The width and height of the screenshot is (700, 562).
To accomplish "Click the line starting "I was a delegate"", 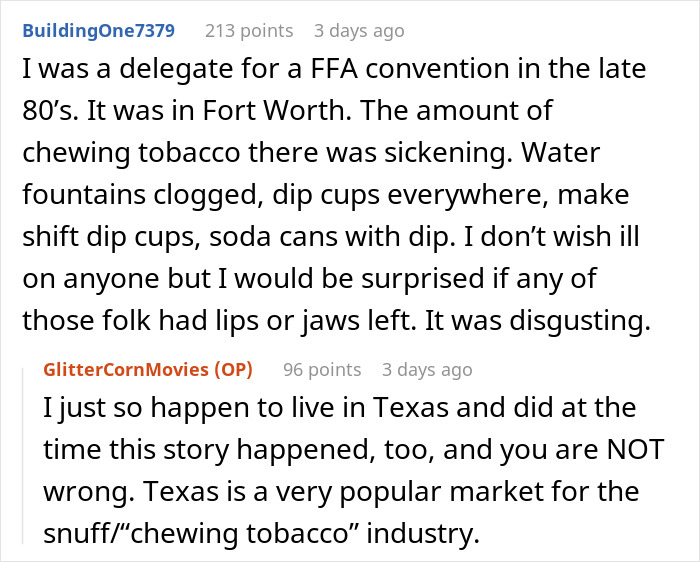I will pyautogui.click(x=336, y=71).
